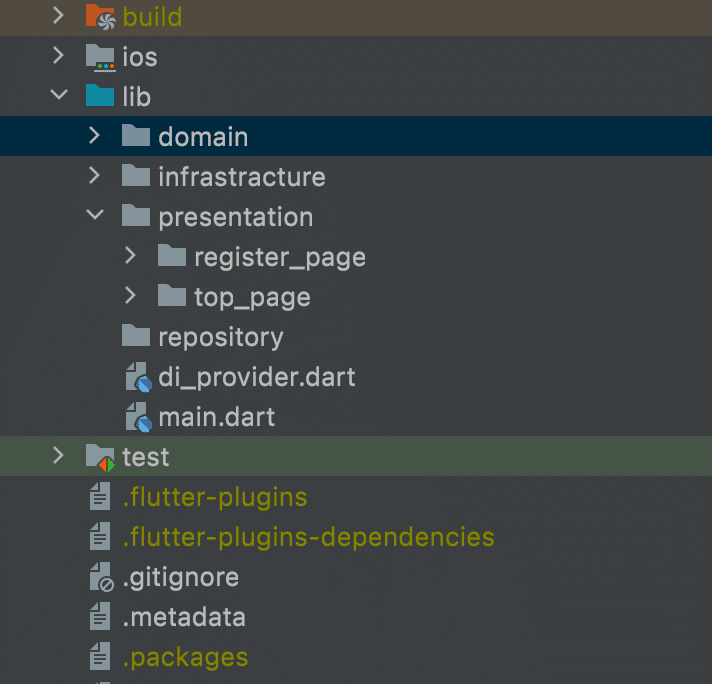Expand the domain folder arrow
Screen dimensions: 712x684
(94, 135)
